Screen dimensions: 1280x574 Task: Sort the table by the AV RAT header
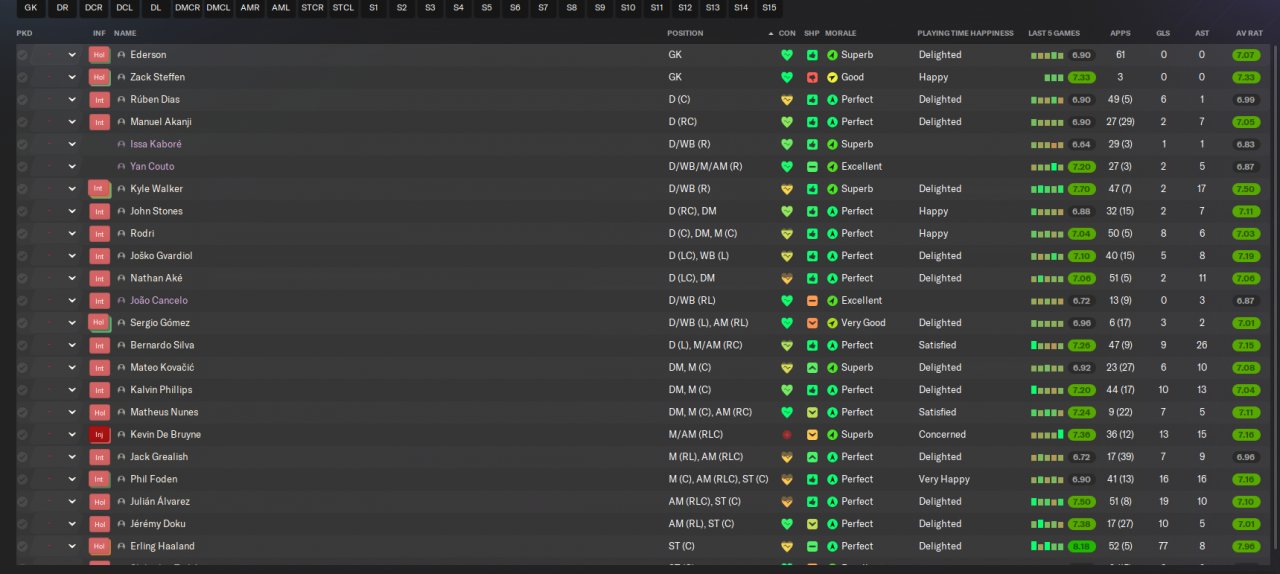coord(1249,33)
